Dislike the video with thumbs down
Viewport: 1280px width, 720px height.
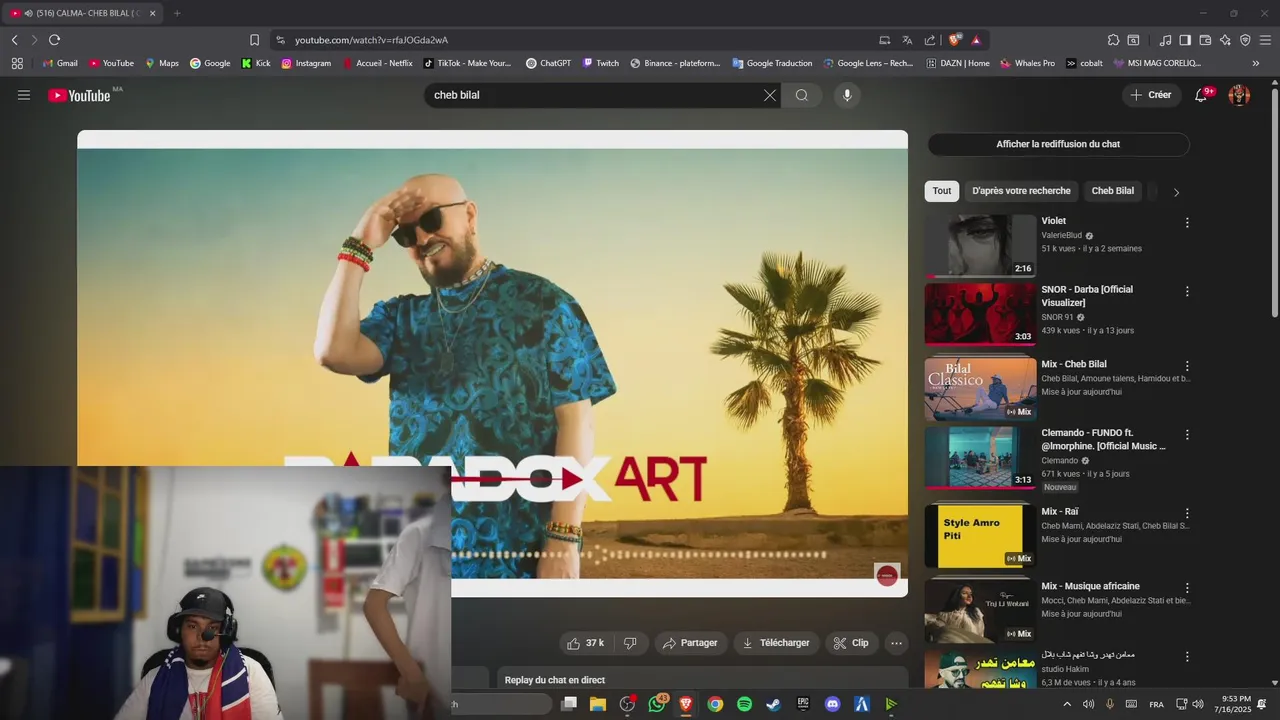pos(630,643)
